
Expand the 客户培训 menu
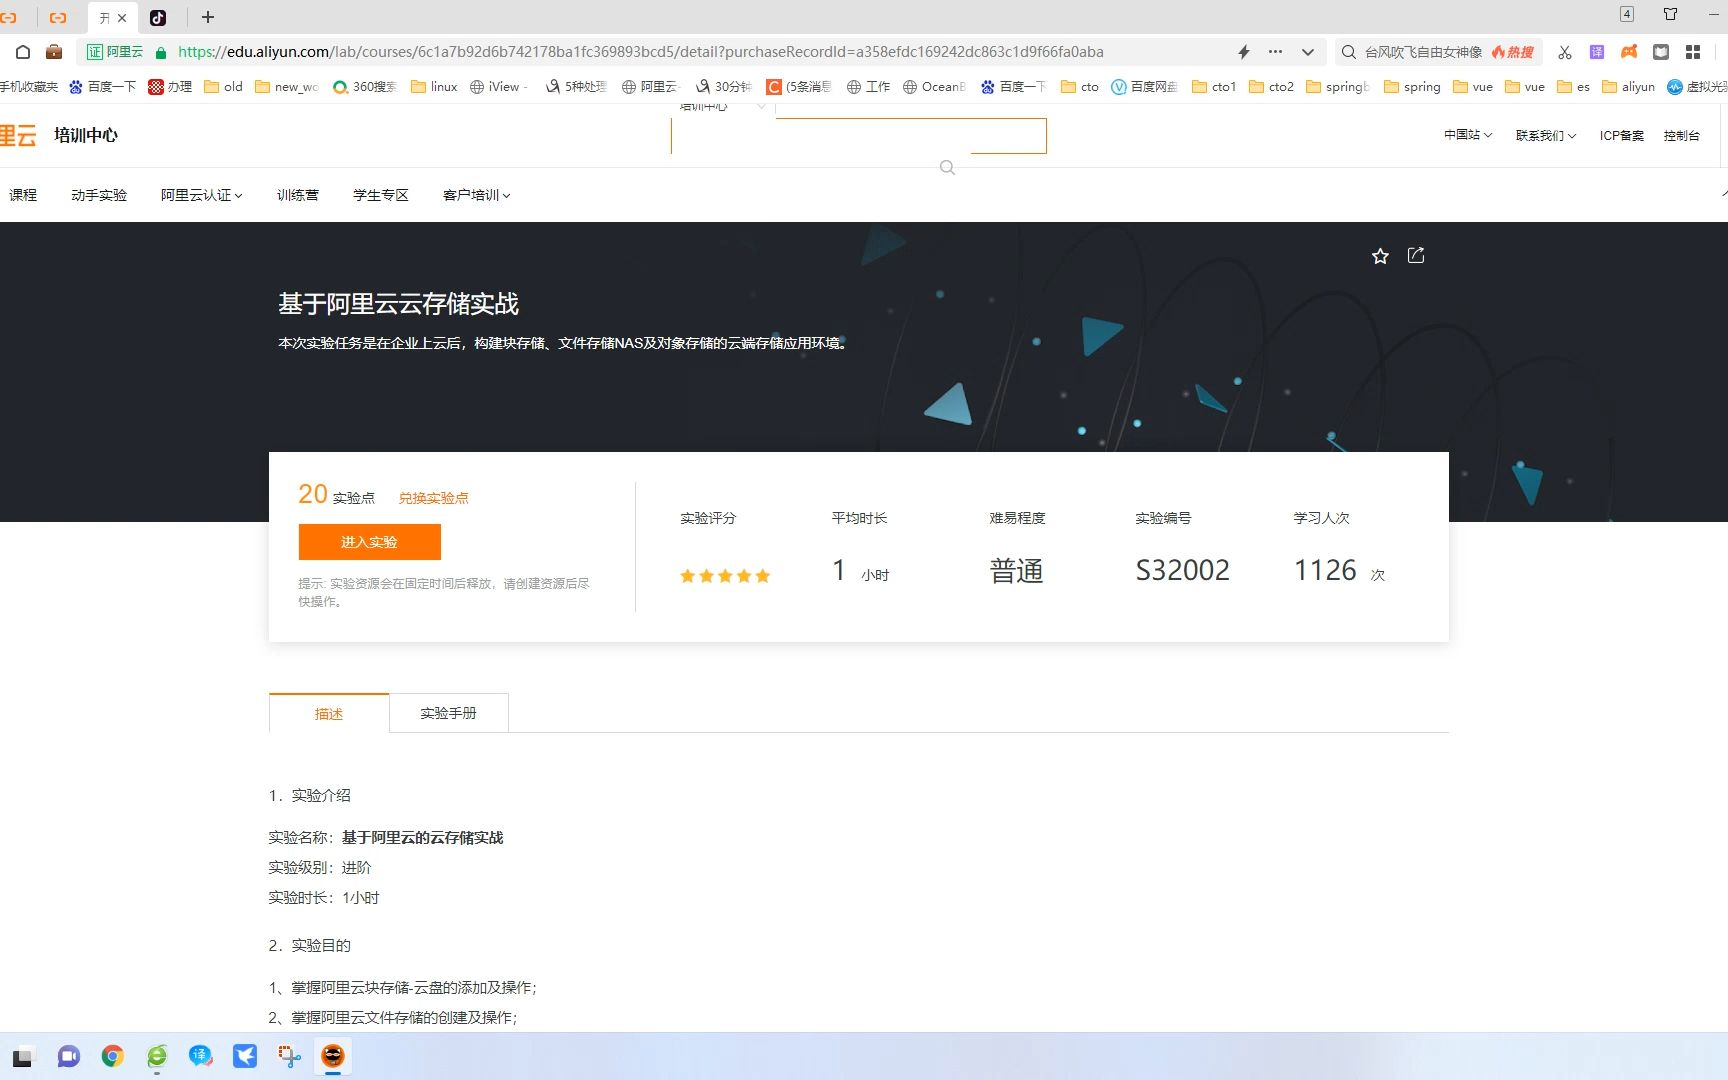click(476, 195)
